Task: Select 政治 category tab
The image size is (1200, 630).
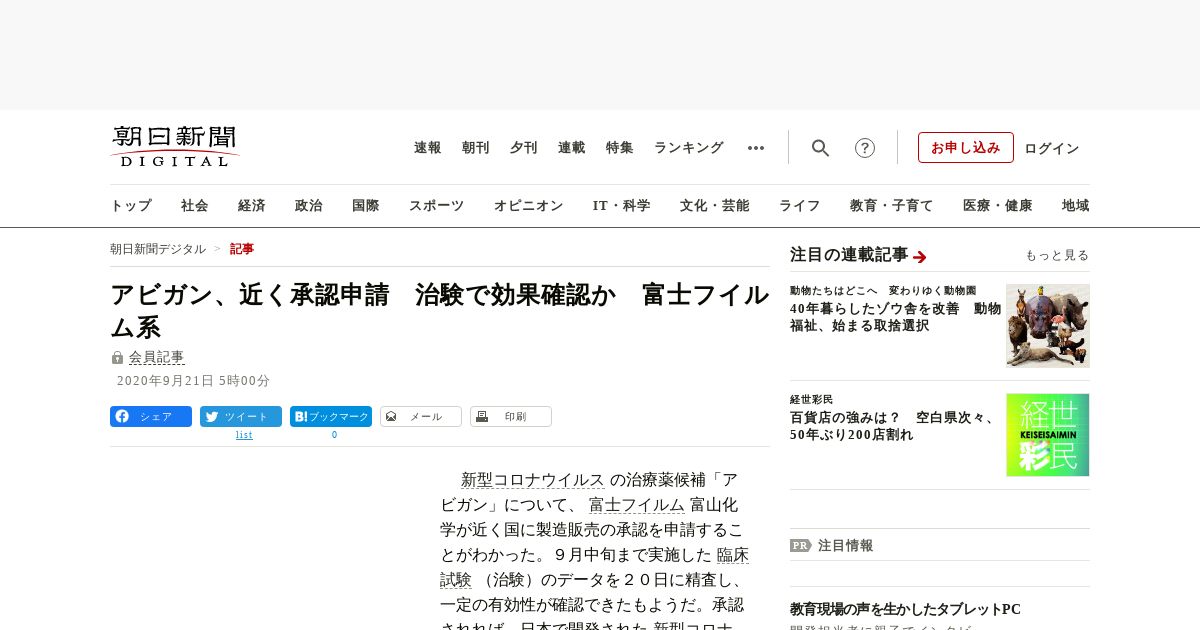Action: coord(309,206)
